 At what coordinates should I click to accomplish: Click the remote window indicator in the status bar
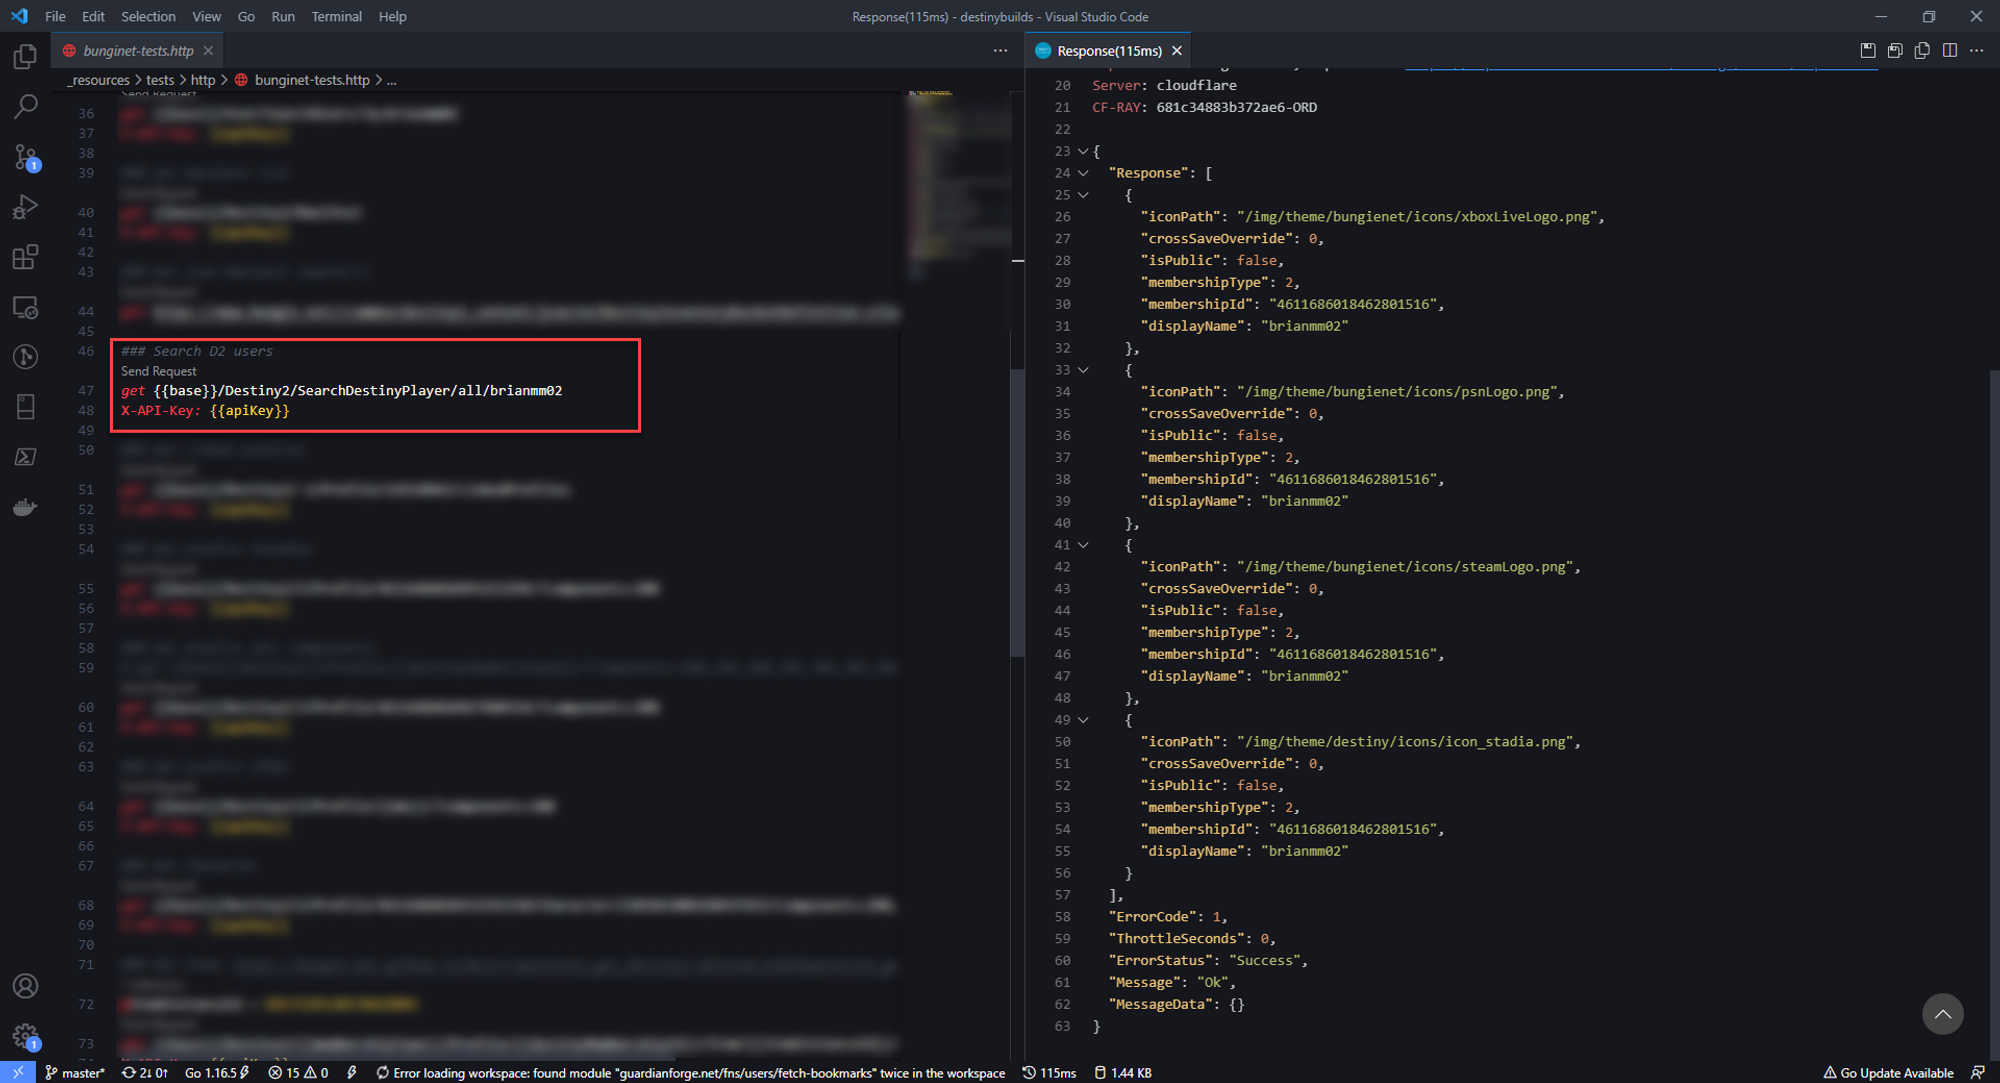[18, 1072]
